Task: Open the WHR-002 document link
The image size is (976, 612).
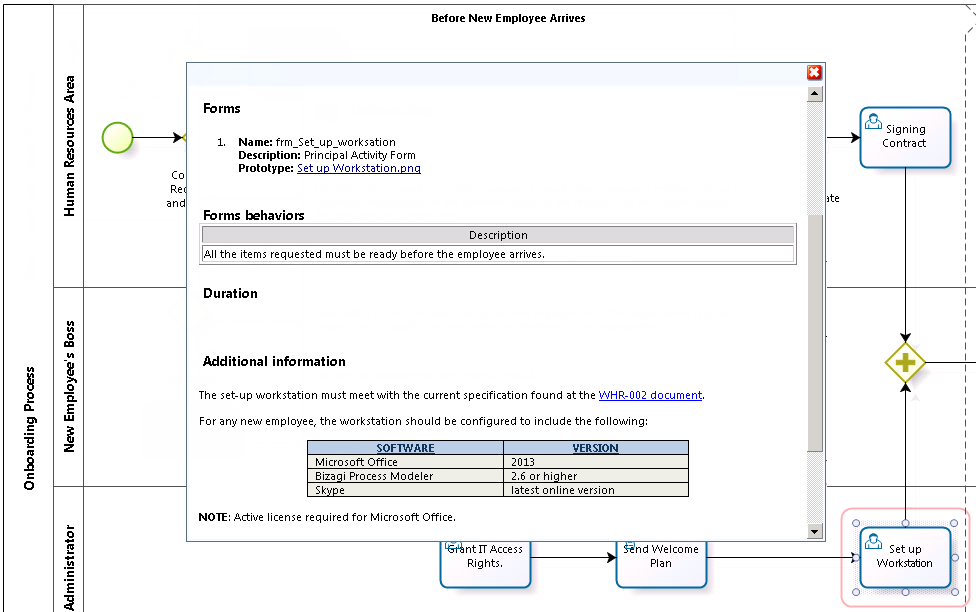Action: tap(650, 395)
